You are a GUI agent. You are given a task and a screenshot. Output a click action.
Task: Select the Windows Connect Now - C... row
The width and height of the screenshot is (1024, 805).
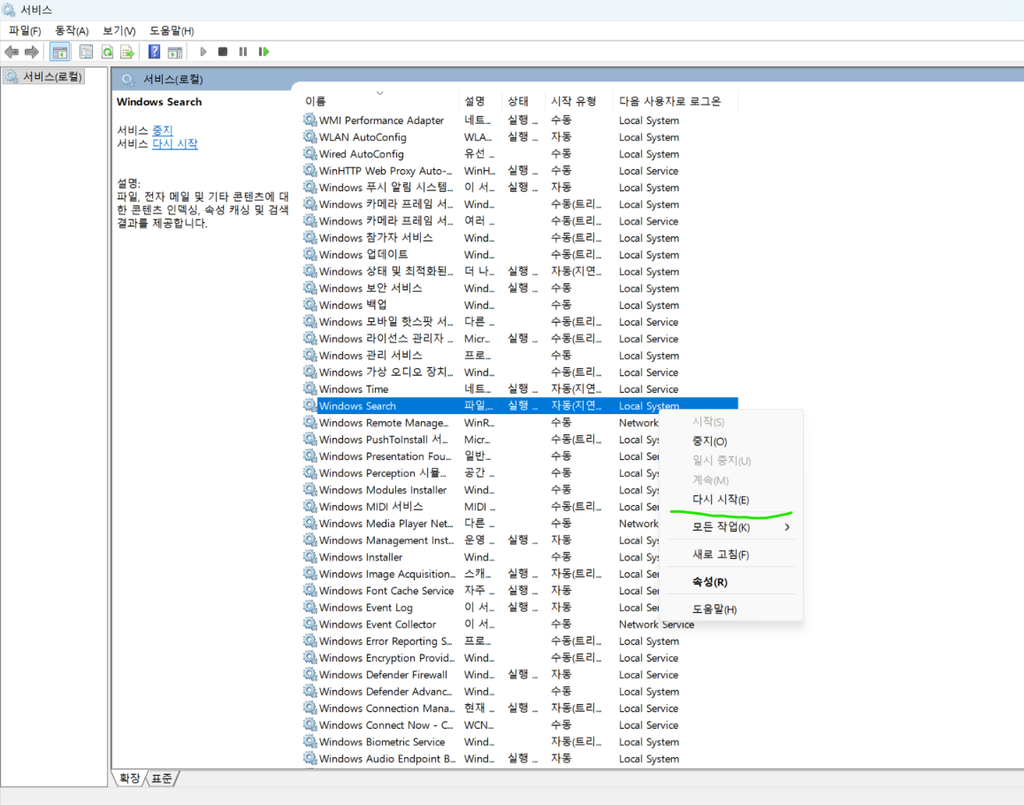click(x=520, y=725)
